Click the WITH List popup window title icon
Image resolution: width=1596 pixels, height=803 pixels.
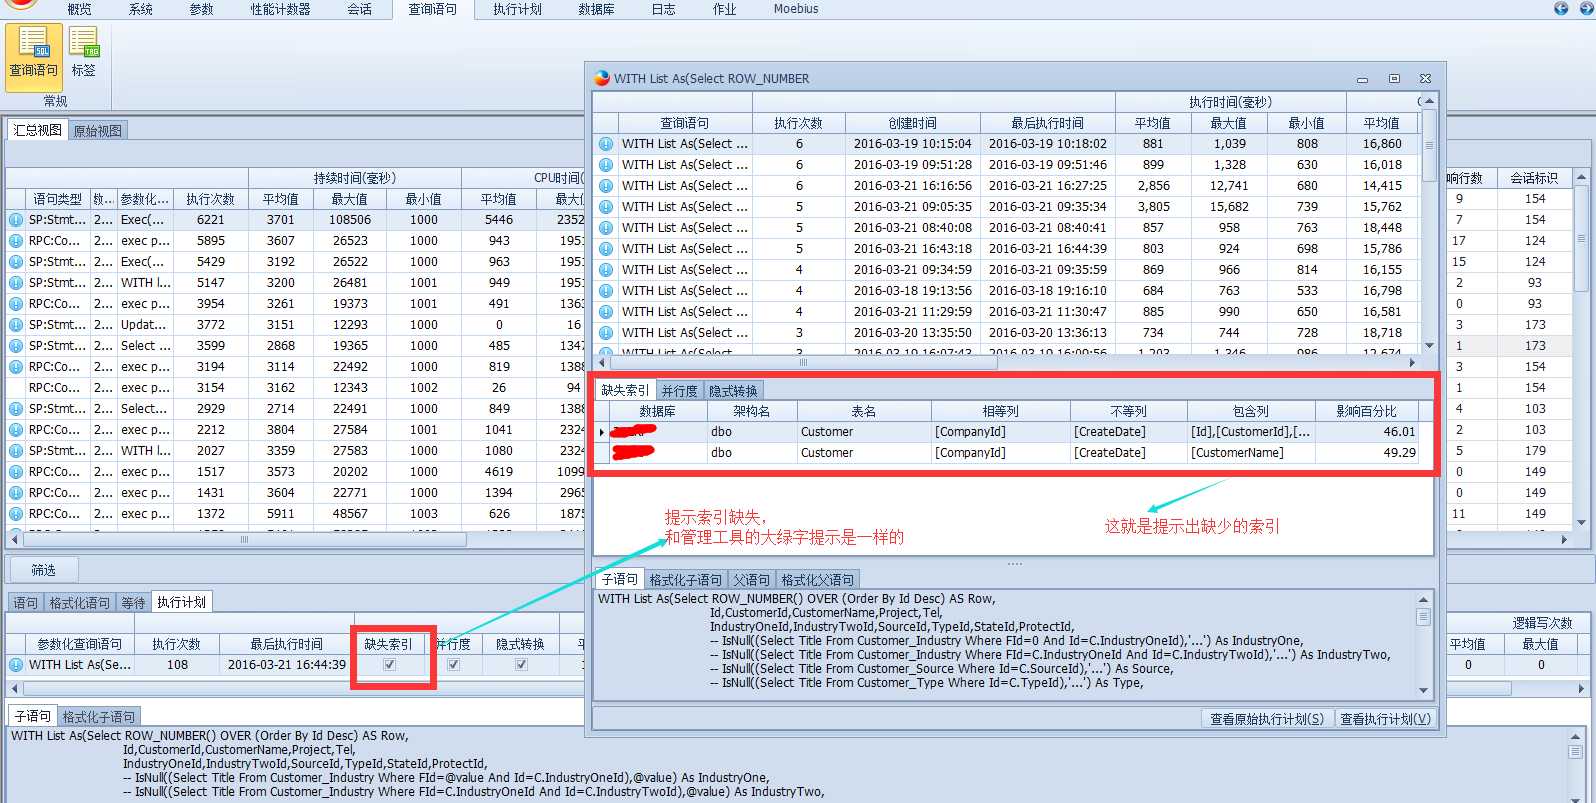click(601, 78)
